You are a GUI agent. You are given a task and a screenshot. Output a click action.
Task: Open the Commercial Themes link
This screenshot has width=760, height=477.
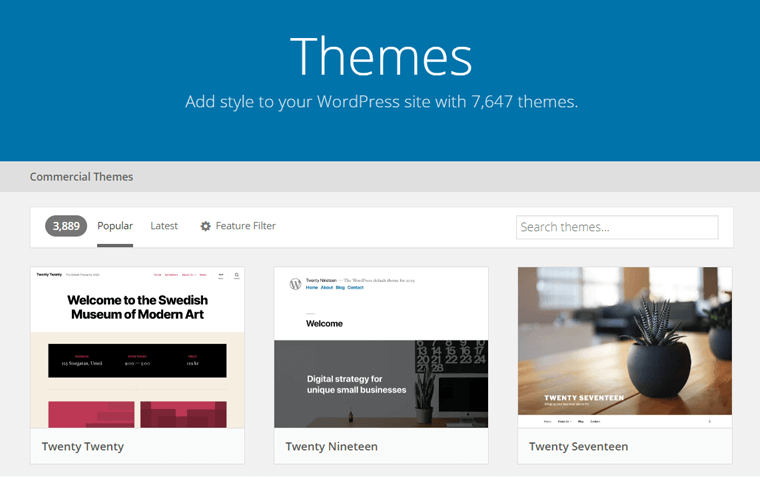pos(81,177)
